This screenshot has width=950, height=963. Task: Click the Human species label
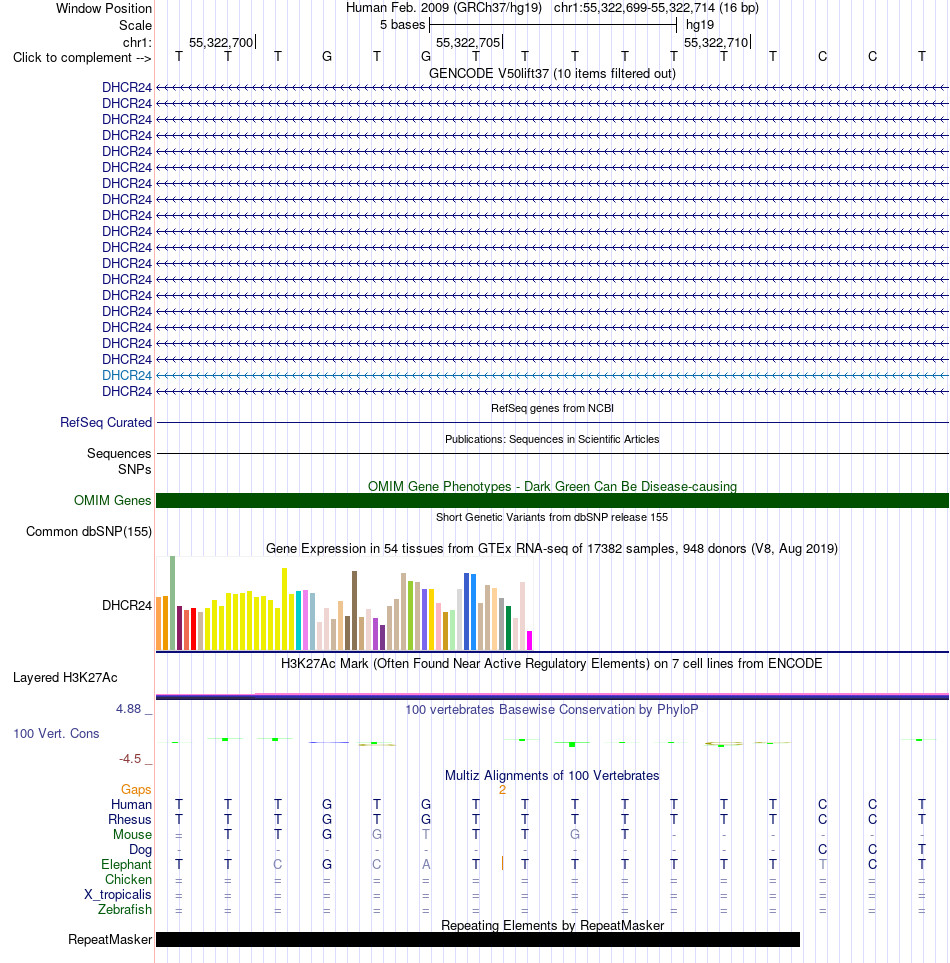point(131,805)
